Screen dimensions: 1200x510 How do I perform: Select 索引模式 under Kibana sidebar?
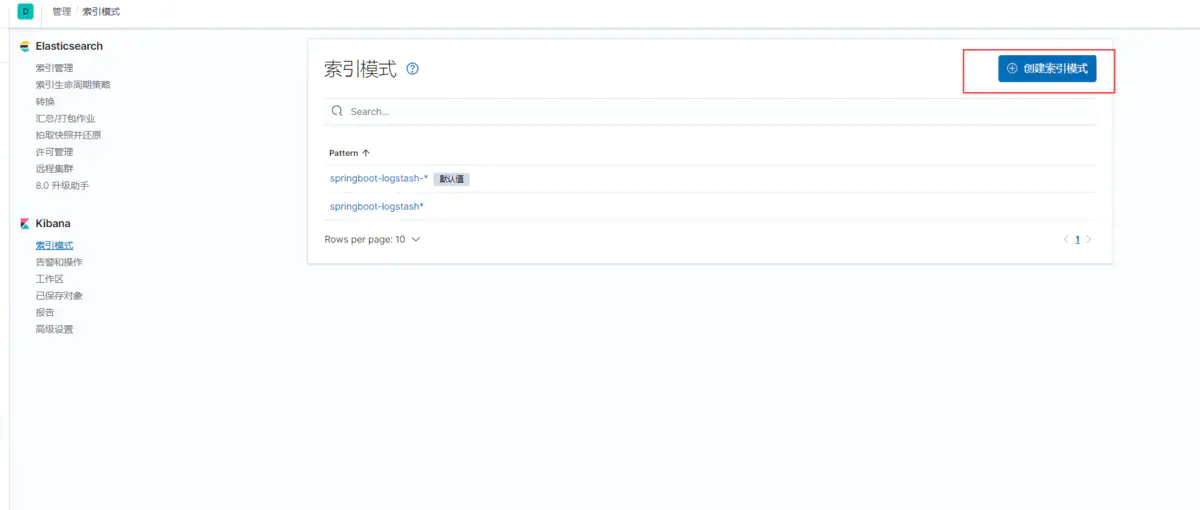pos(54,245)
